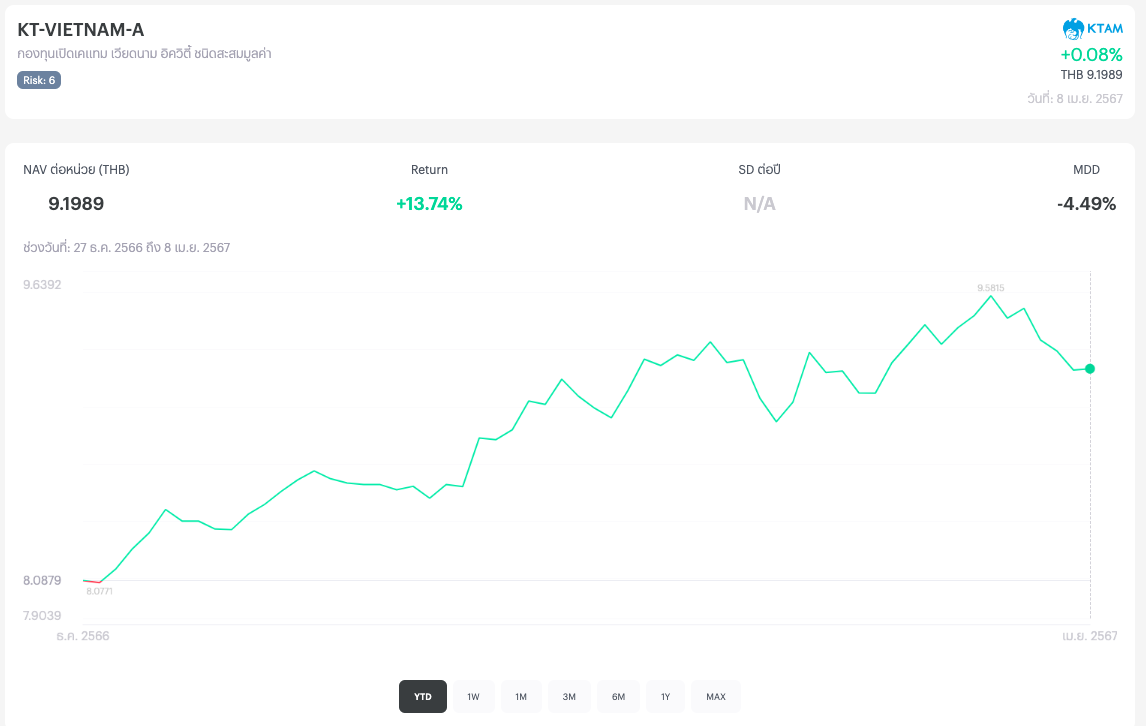Show the MAX chart range

[x=716, y=696]
